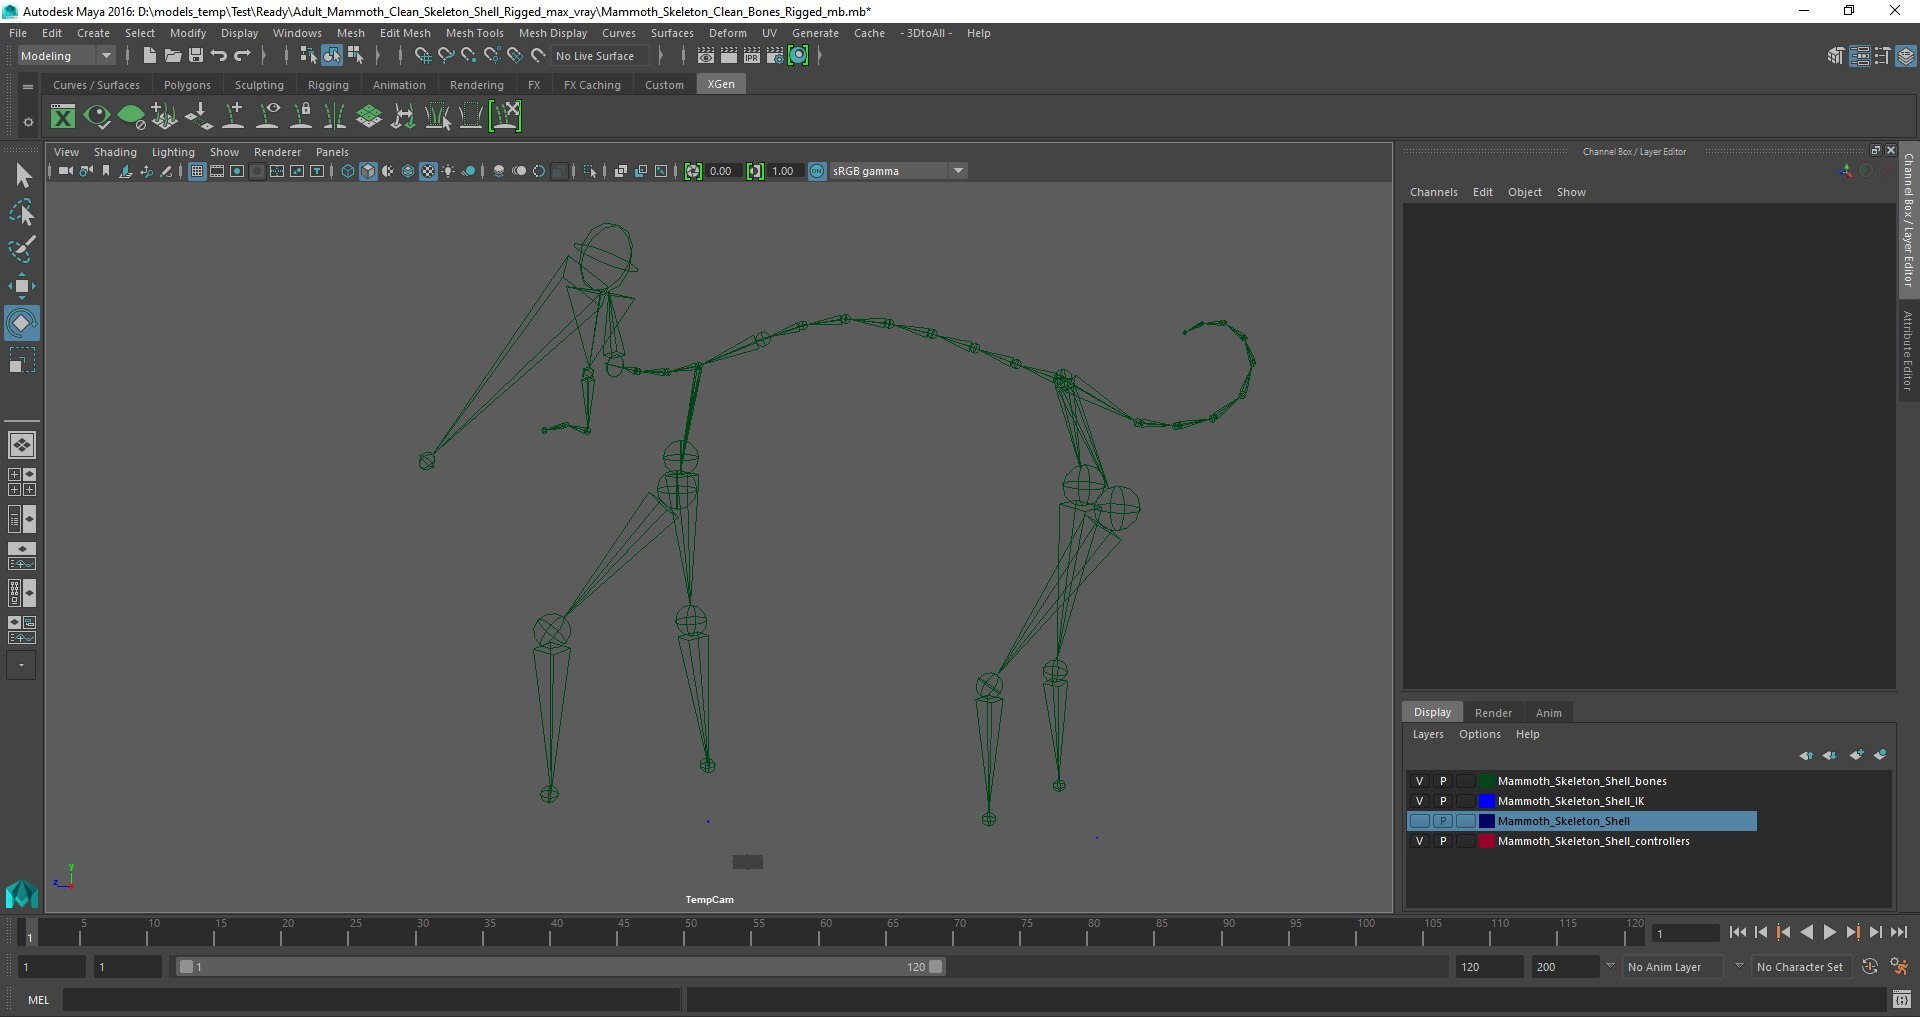Click the Undo arrow icon
The image size is (1920, 1017).
click(219, 56)
